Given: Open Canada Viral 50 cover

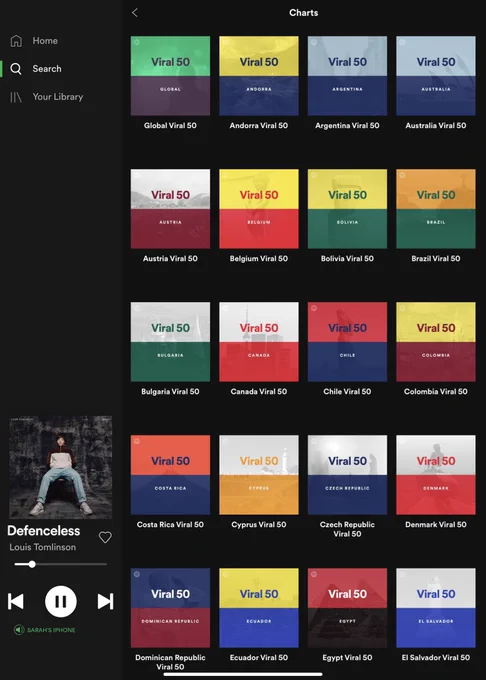Looking at the screenshot, I should [x=259, y=342].
